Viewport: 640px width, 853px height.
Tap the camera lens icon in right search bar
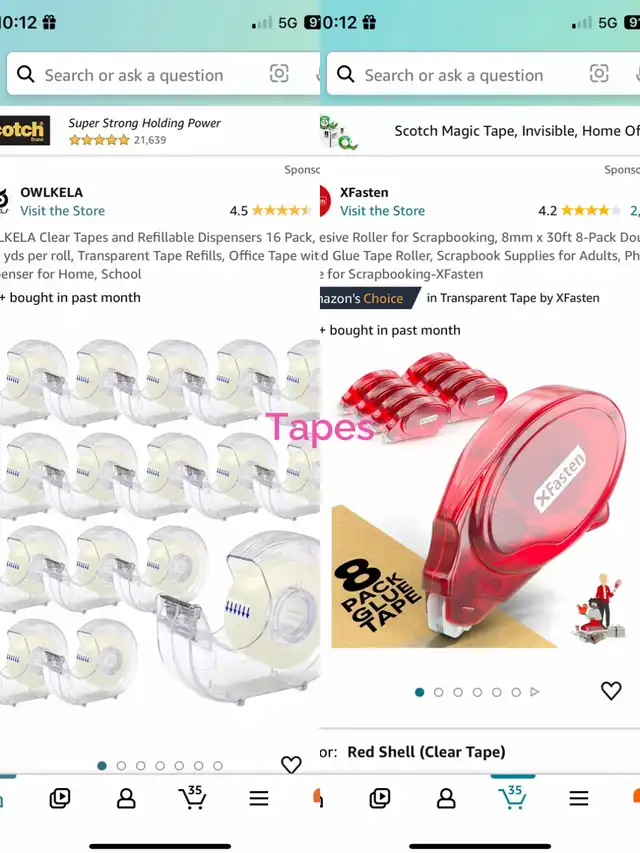pos(599,73)
